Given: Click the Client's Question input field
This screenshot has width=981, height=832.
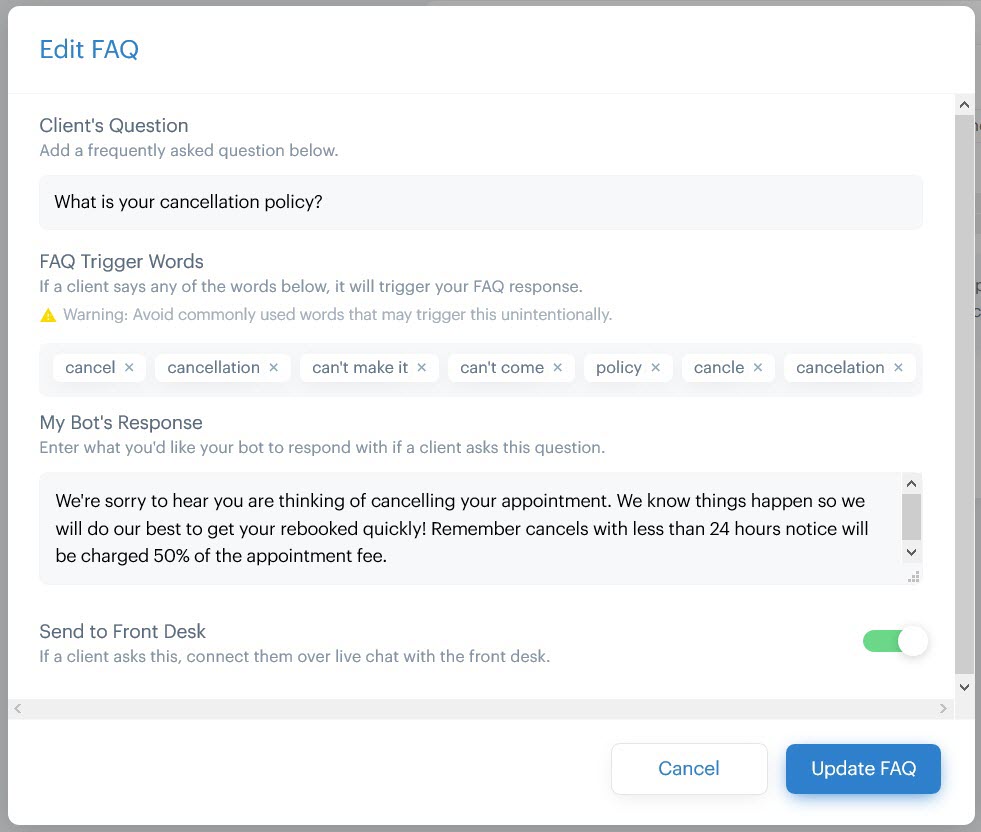Looking at the screenshot, I should pos(480,202).
